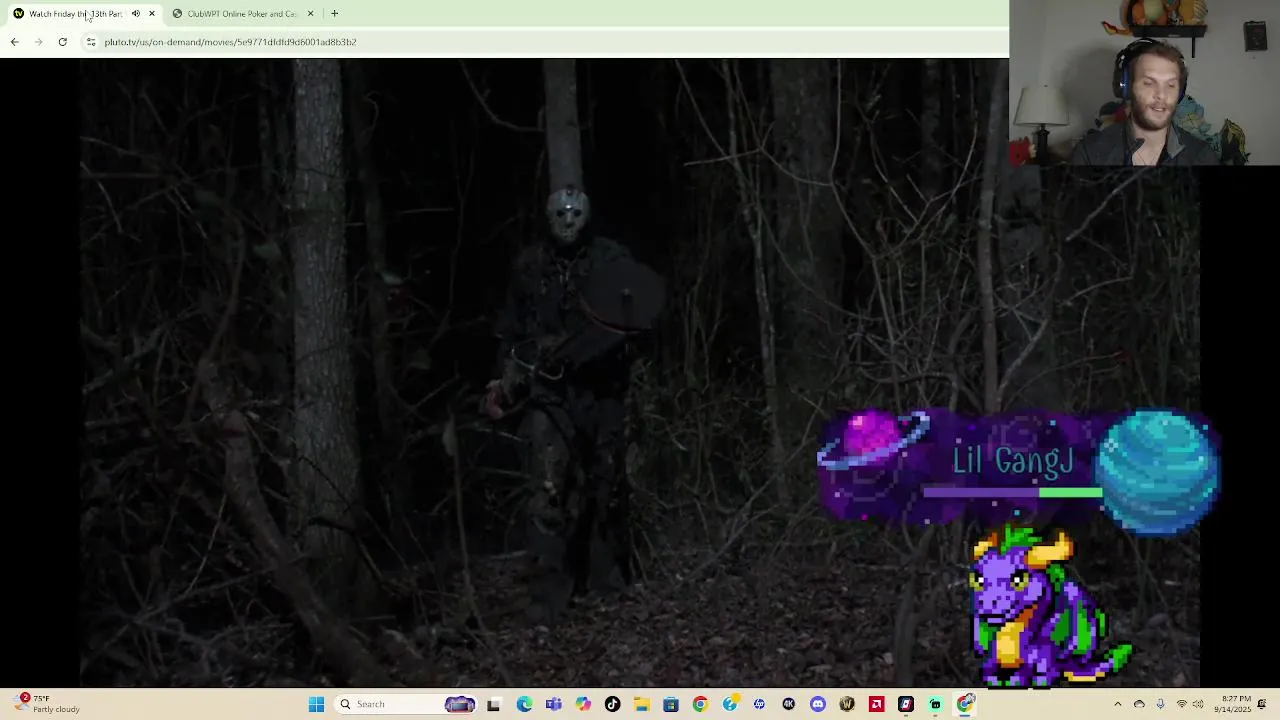Open volume control in system tray
Screen dimensions: 1280x720
tap(1198, 704)
